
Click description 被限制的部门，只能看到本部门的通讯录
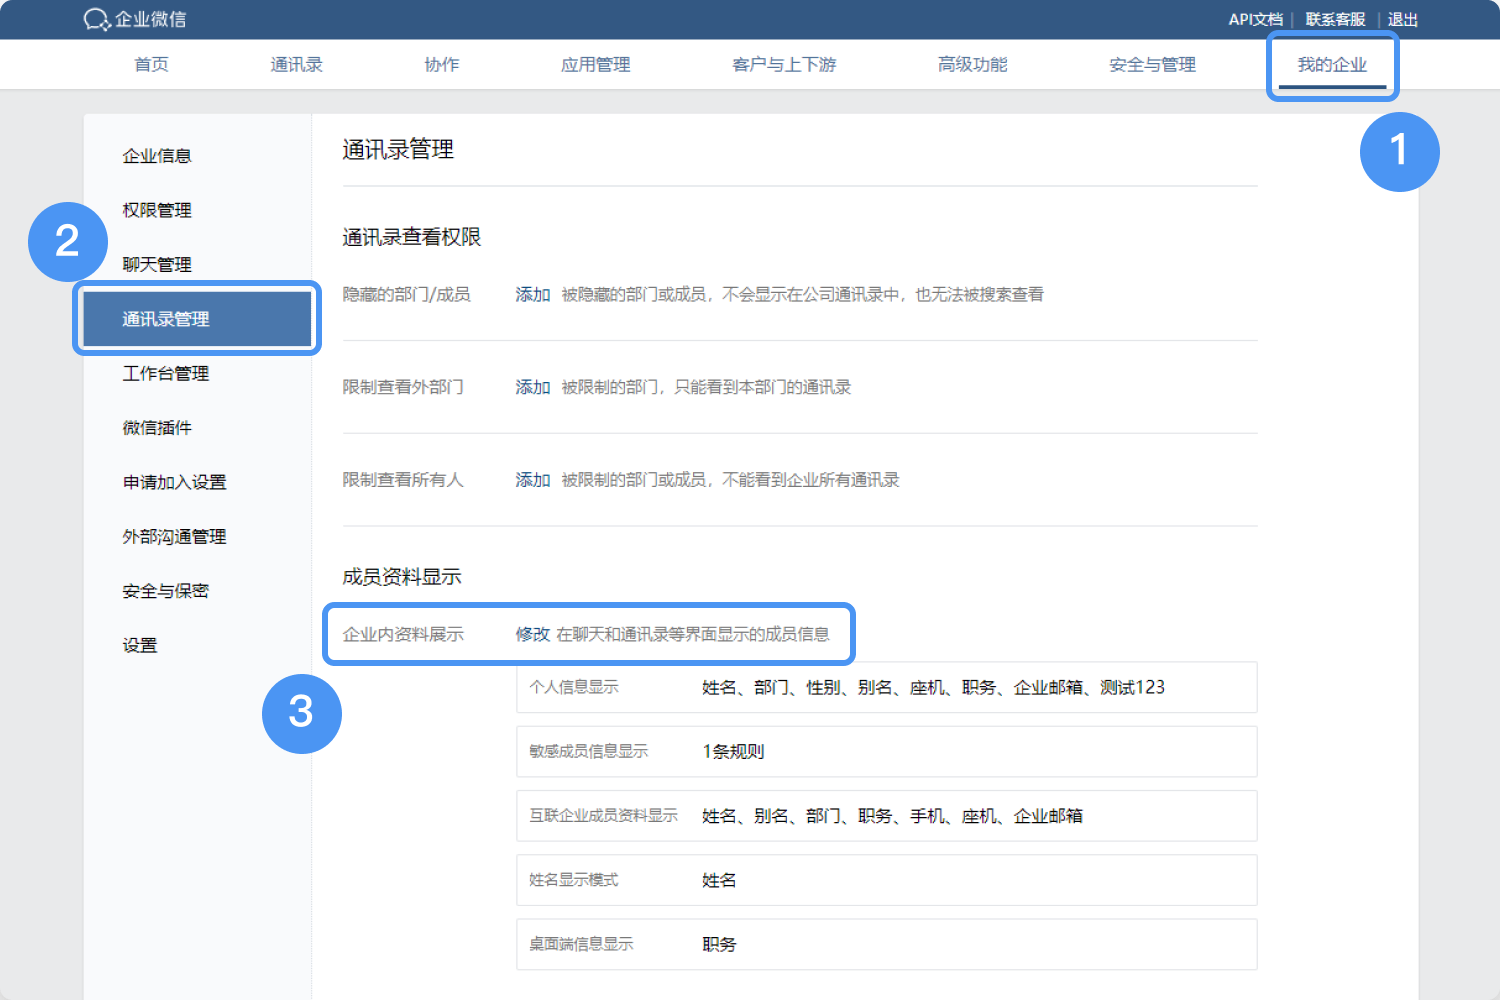pos(706,387)
